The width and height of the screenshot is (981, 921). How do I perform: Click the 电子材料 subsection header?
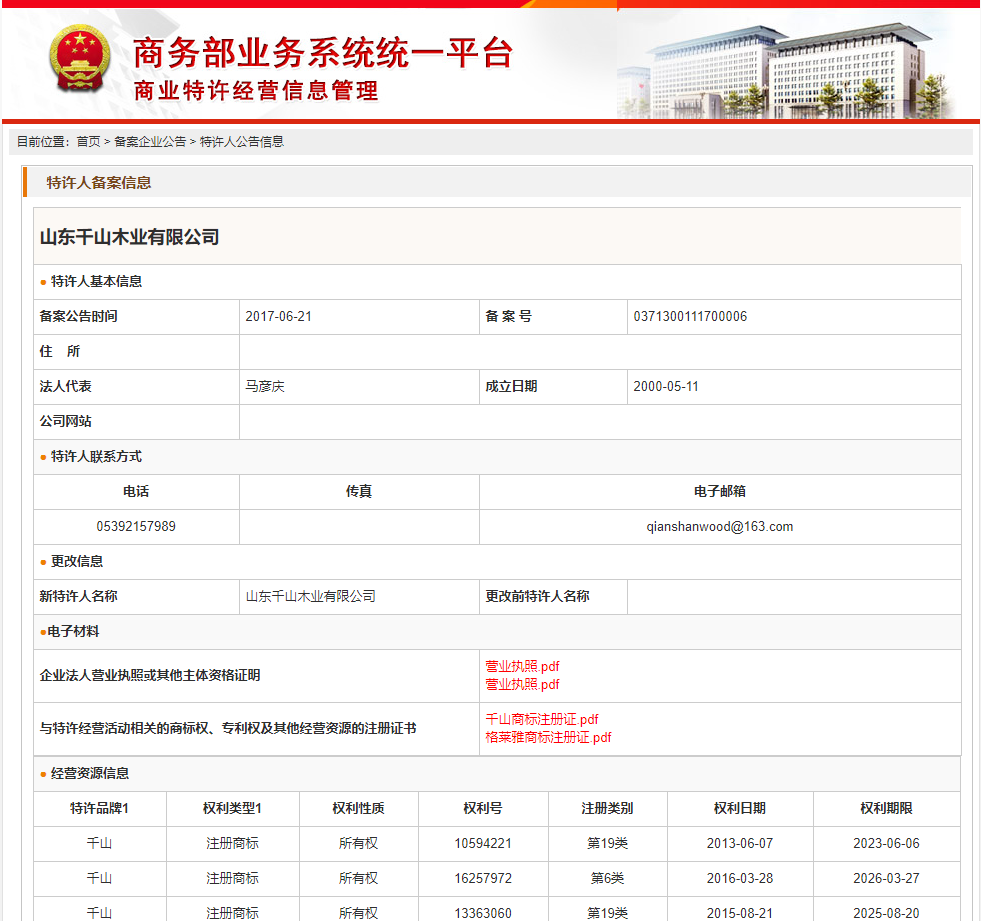tap(73, 631)
